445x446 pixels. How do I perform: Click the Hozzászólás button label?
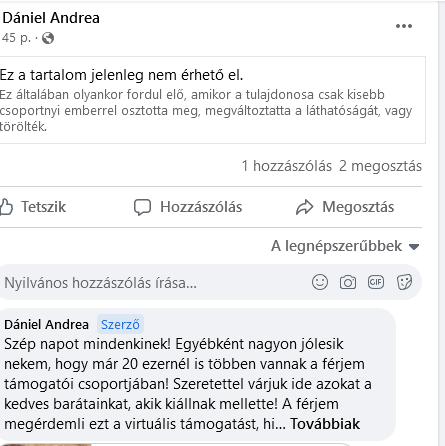pyautogui.click(x=201, y=207)
